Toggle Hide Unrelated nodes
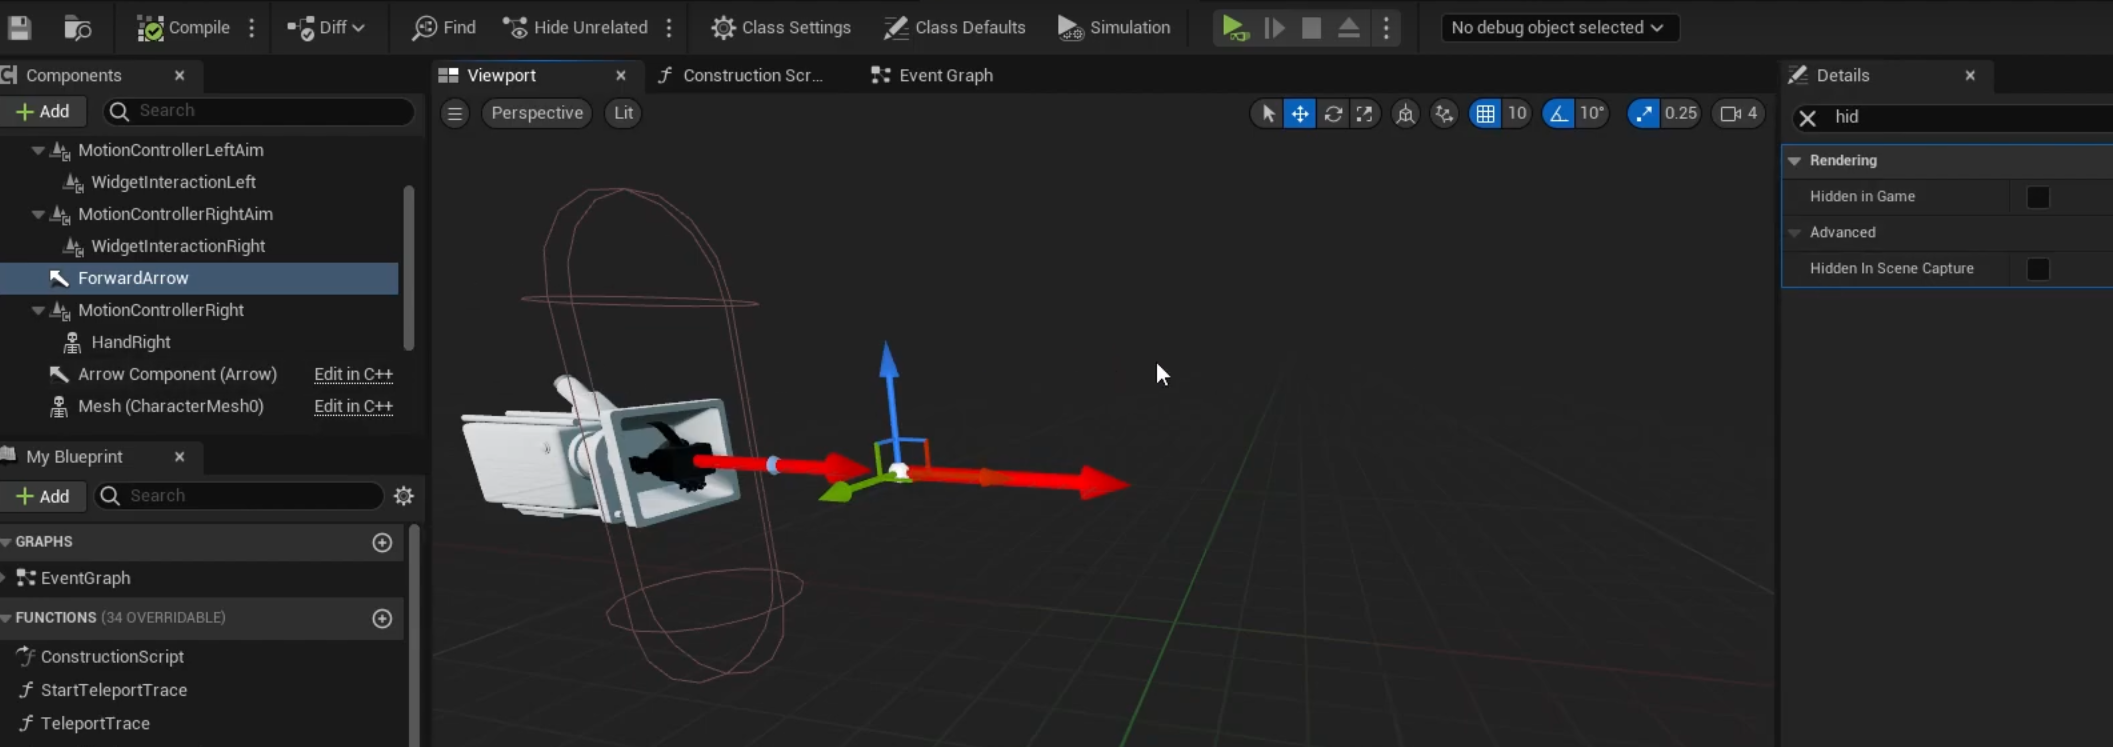 click(x=575, y=27)
